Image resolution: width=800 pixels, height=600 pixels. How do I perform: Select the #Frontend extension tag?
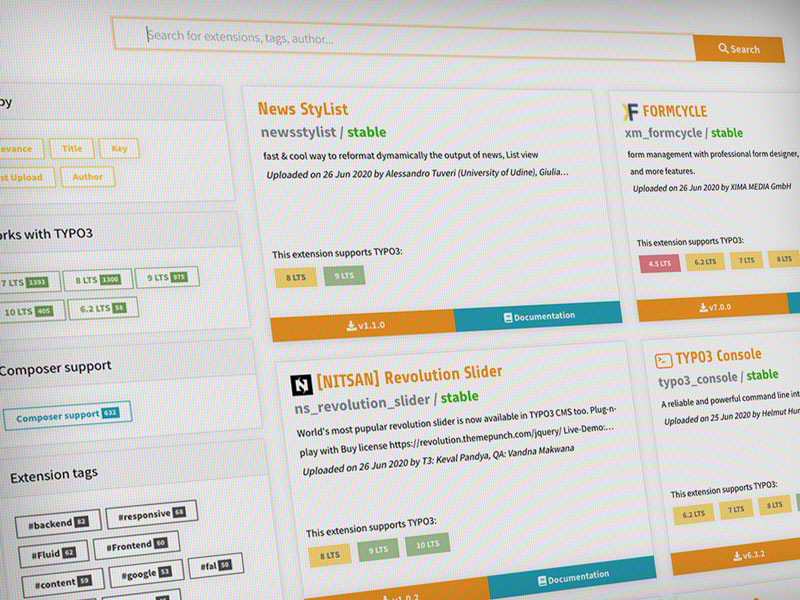point(136,545)
